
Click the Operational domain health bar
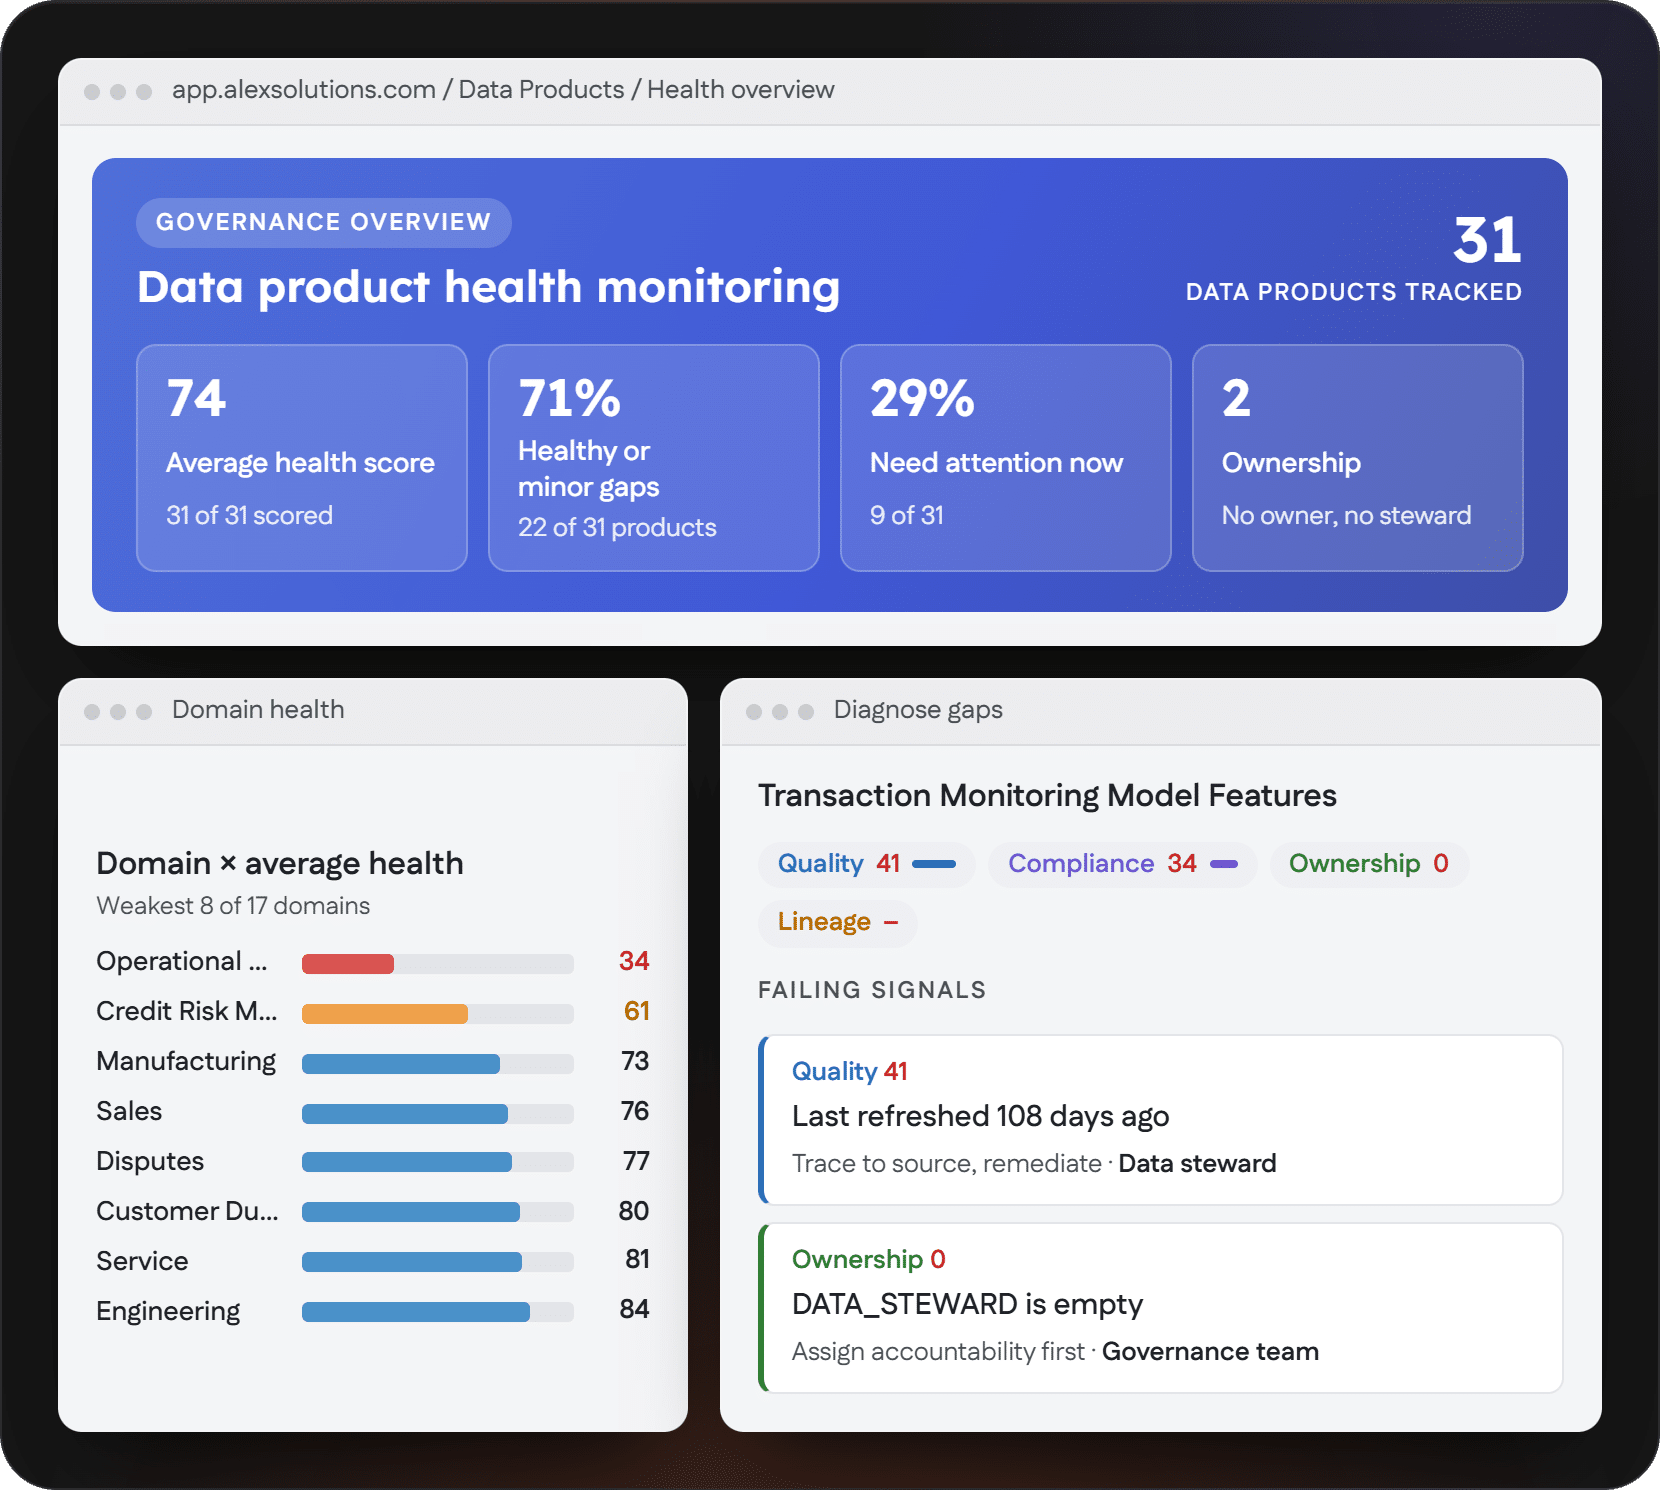(x=438, y=964)
